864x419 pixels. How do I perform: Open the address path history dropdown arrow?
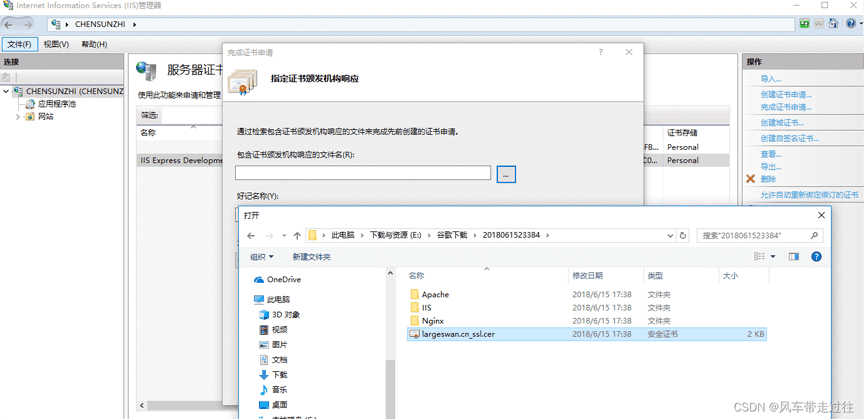pyautogui.click(x=671, y=235)
